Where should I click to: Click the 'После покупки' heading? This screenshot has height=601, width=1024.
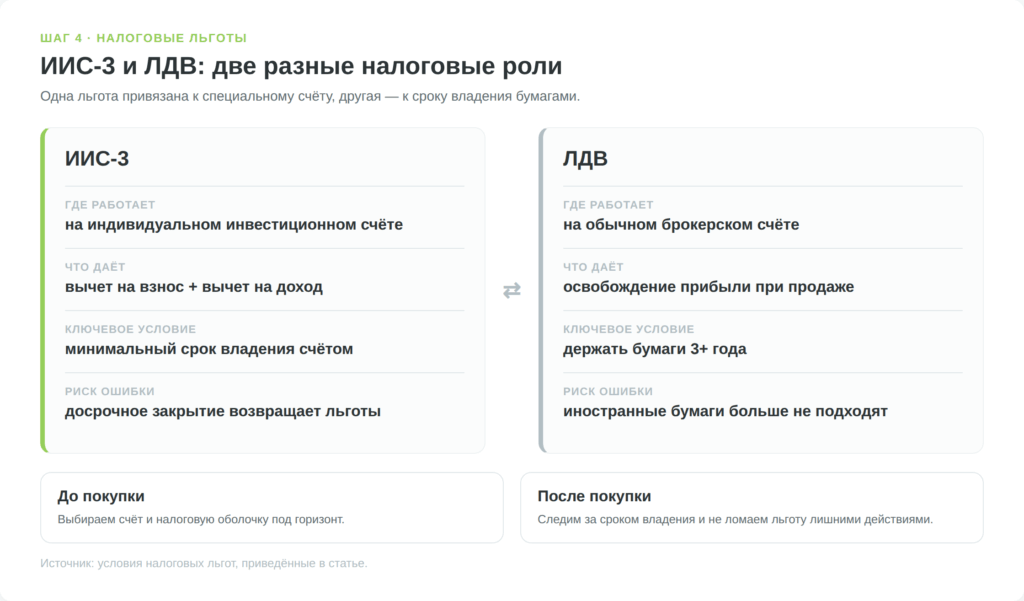coord(594,496)
